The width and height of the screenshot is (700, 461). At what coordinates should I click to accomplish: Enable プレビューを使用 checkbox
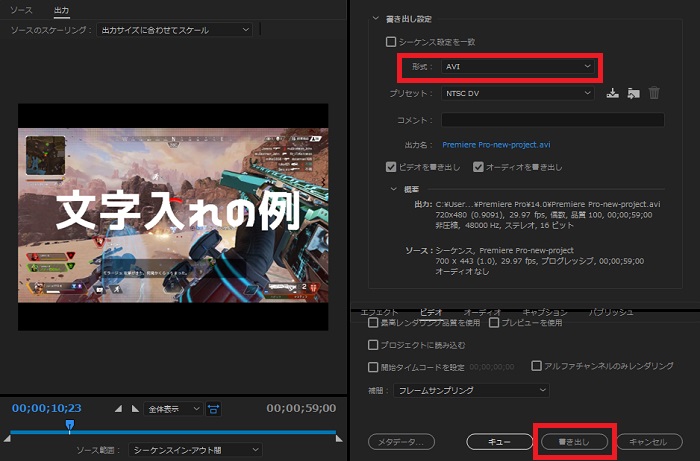[494, 322]
